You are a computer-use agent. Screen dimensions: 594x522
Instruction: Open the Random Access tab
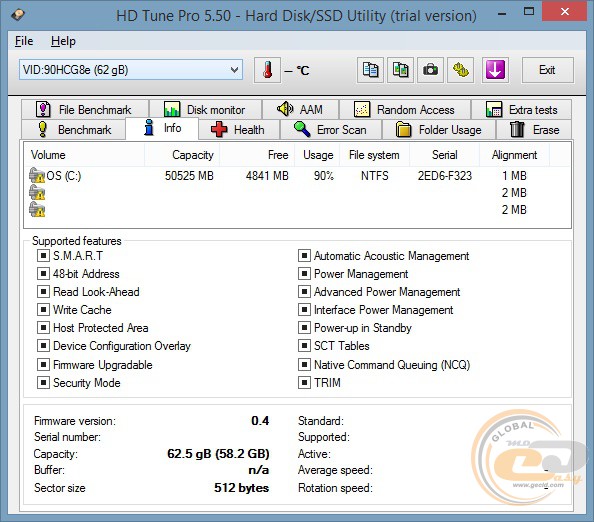pos(405,110)
